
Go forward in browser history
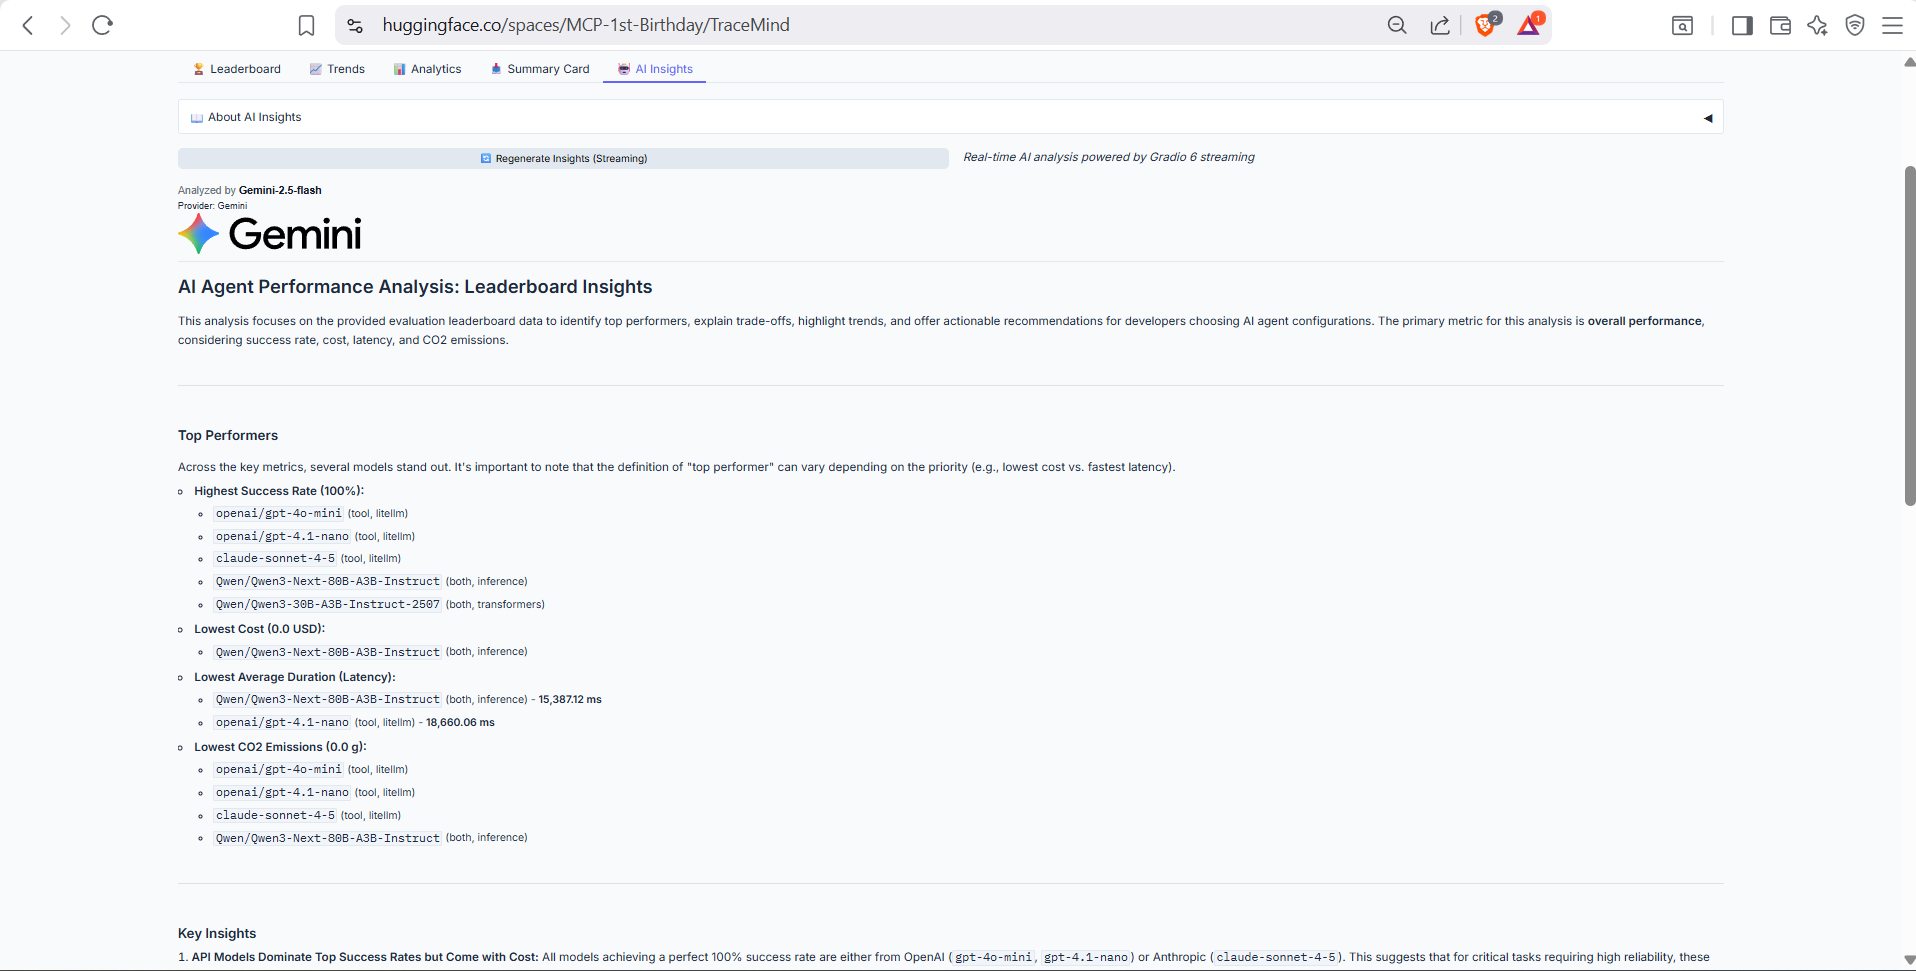(x=65, y=25)
